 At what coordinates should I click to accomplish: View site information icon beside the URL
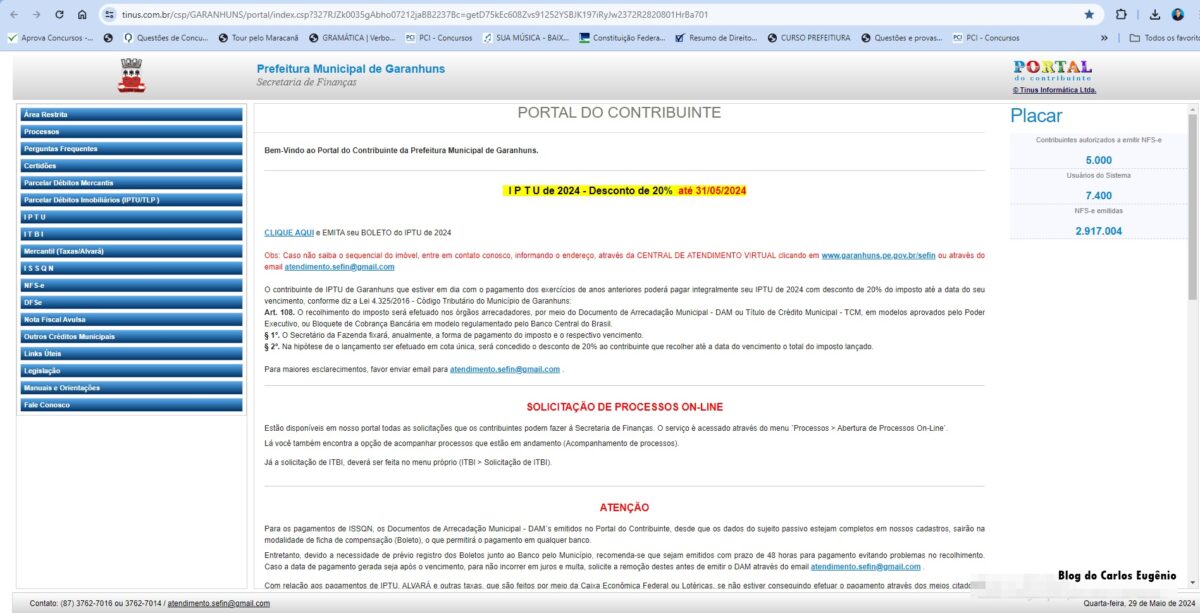click(111, 15)
